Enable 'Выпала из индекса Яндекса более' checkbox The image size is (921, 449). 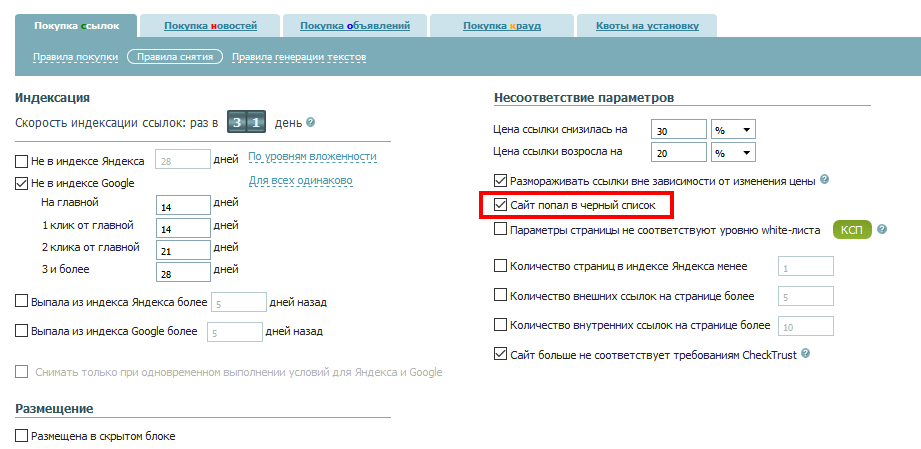pyautogui.click(x=21, y=301)
